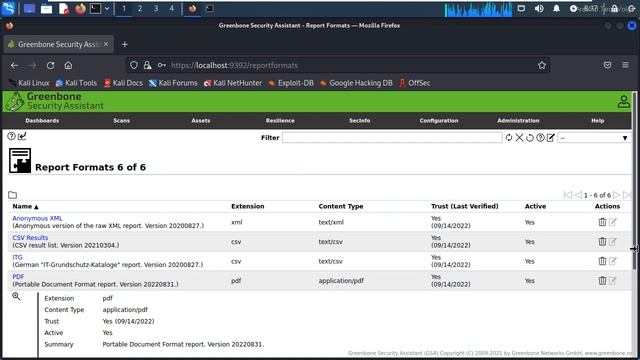Click the Greenbone Security Assistant logo

point(55,101)
